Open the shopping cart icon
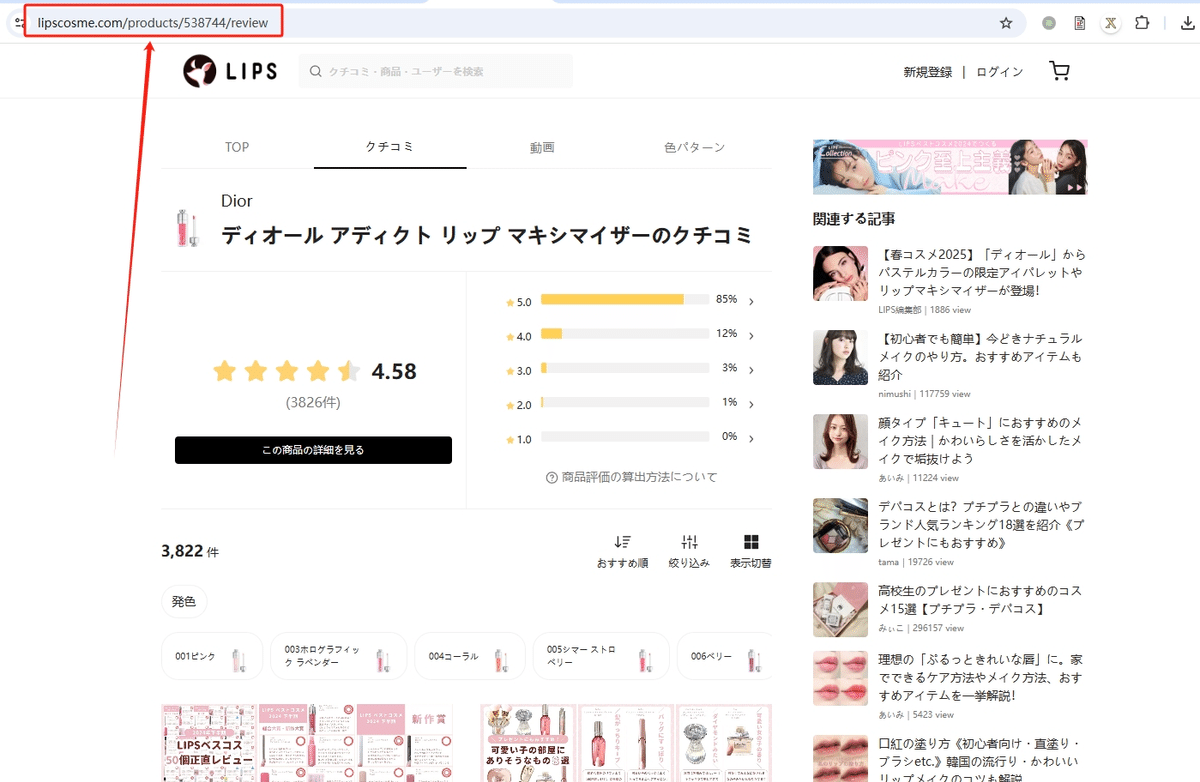 [1059, 71]
